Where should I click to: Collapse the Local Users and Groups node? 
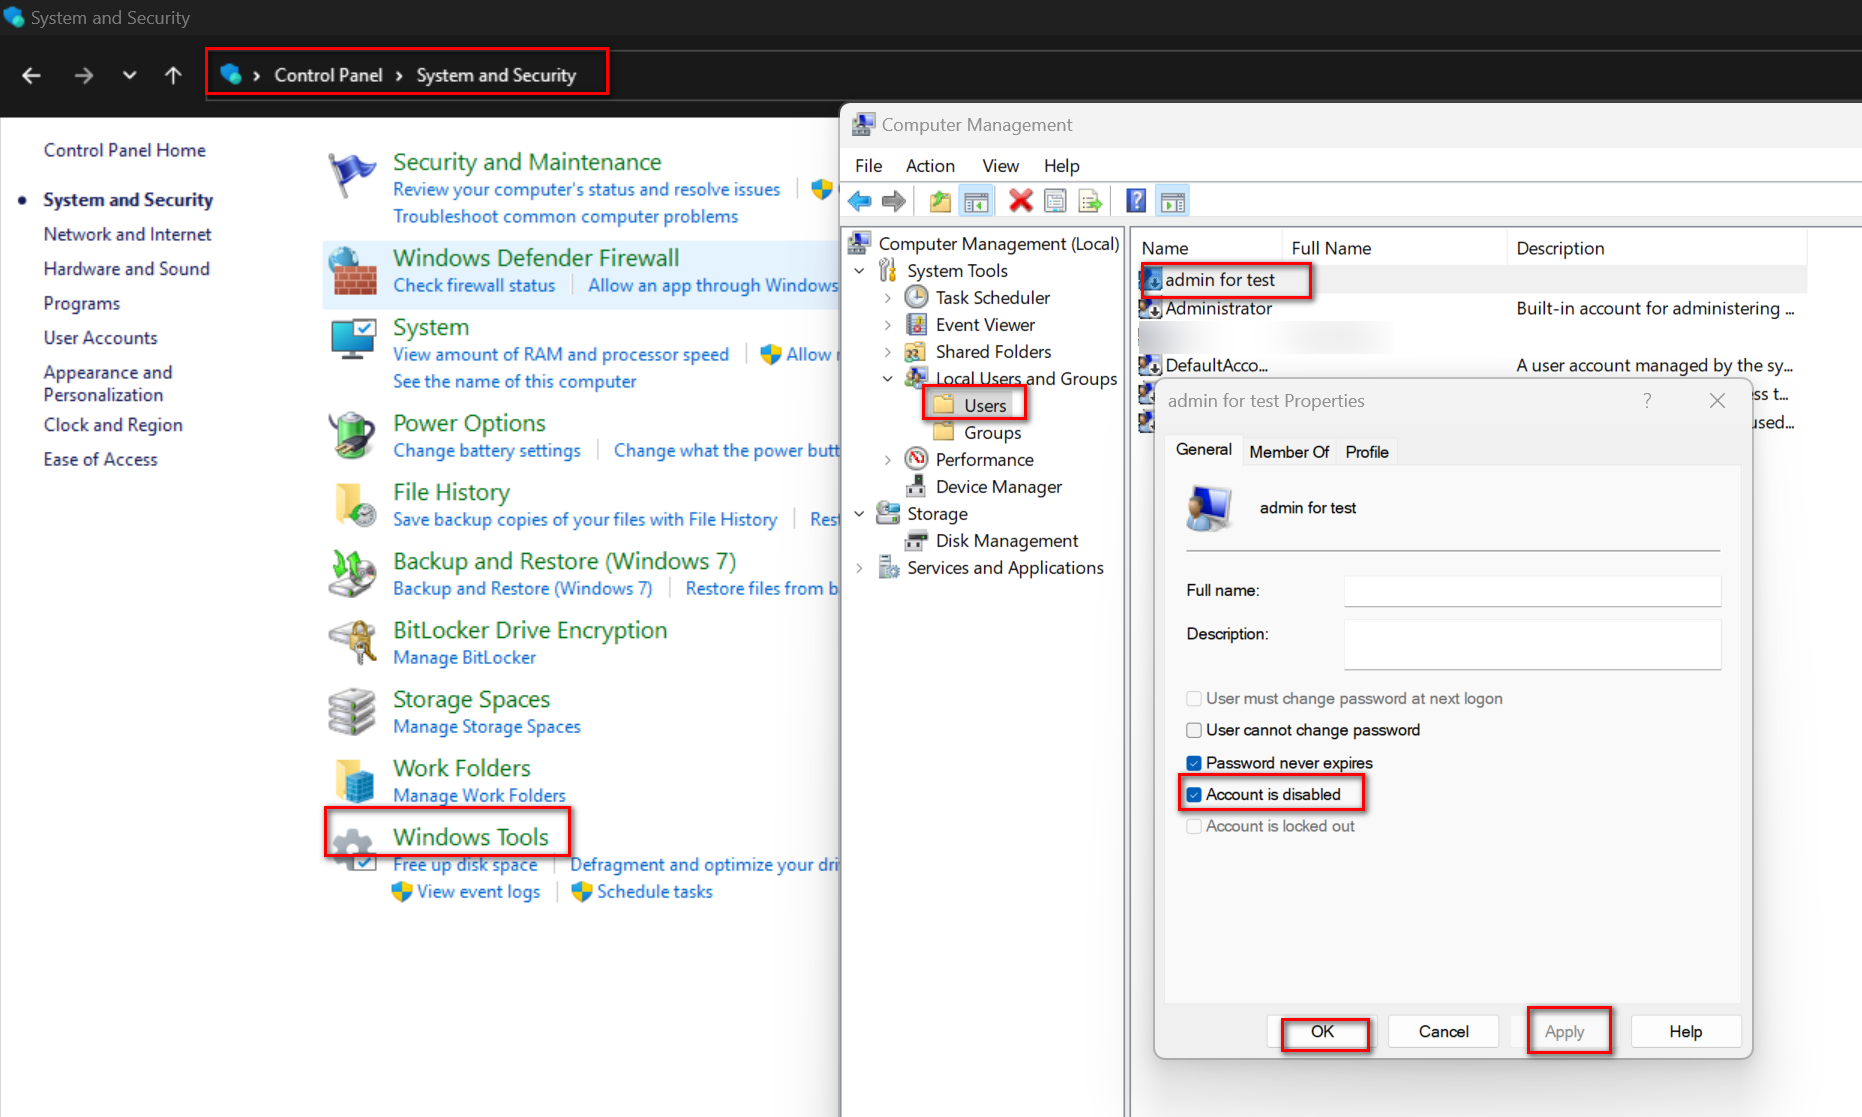[887, 379]
